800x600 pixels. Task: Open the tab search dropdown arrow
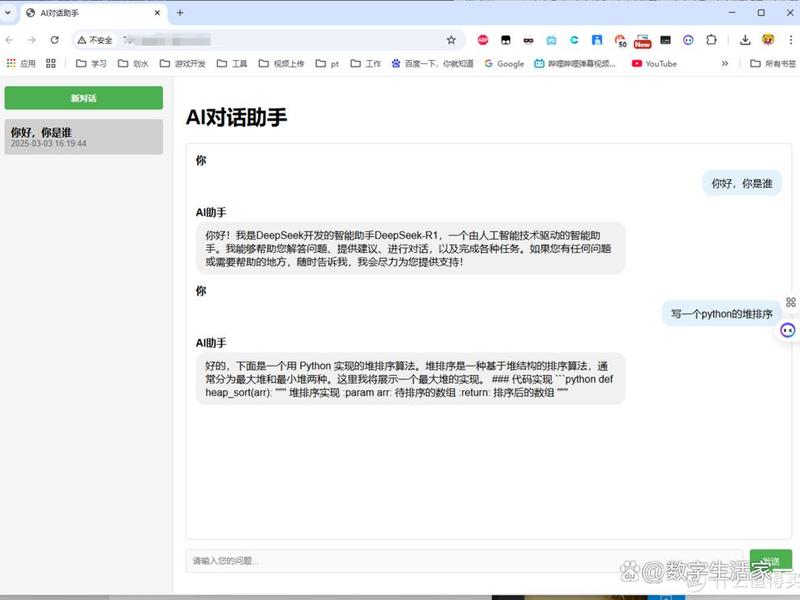pyautogui.click(x=8, y=12)
